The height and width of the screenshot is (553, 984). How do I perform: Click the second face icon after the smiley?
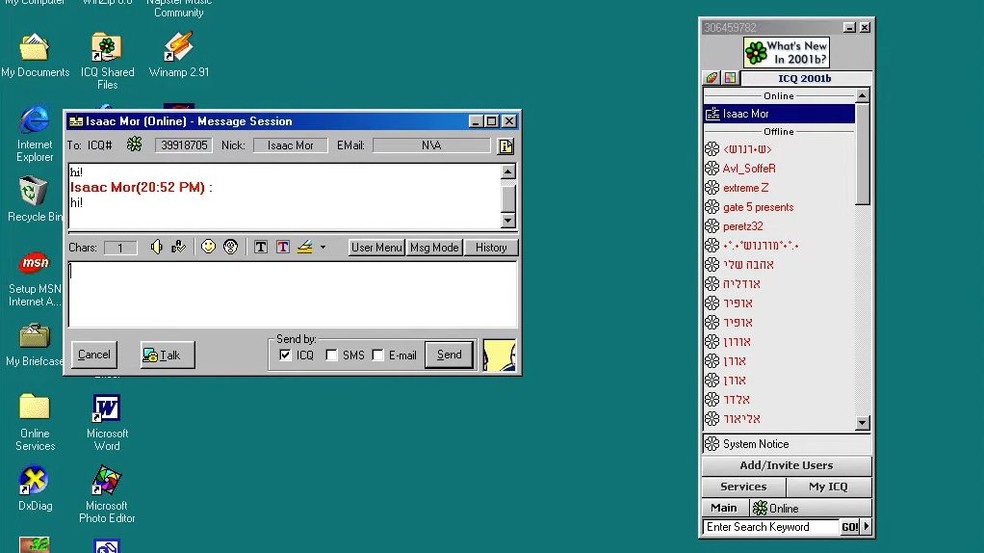pos(230,247)
